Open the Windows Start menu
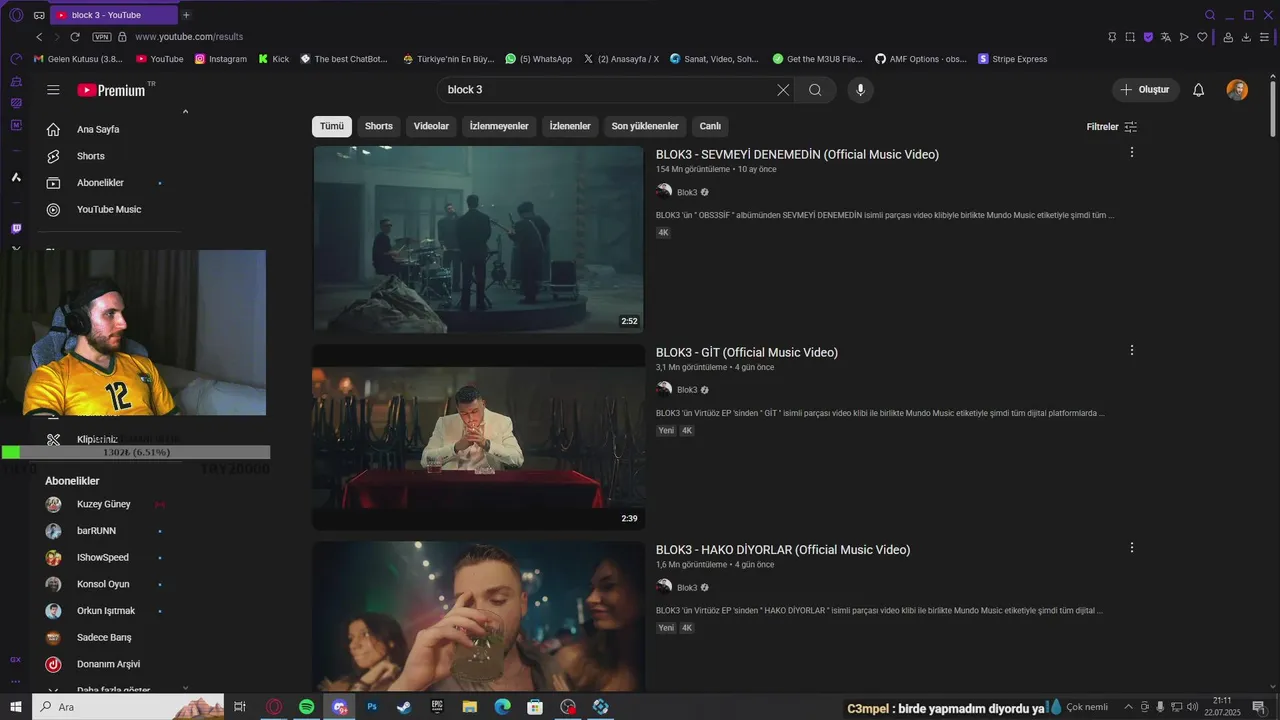This screenshot has height=720, width=1280. pyautogui.click(x=16, y=707)
